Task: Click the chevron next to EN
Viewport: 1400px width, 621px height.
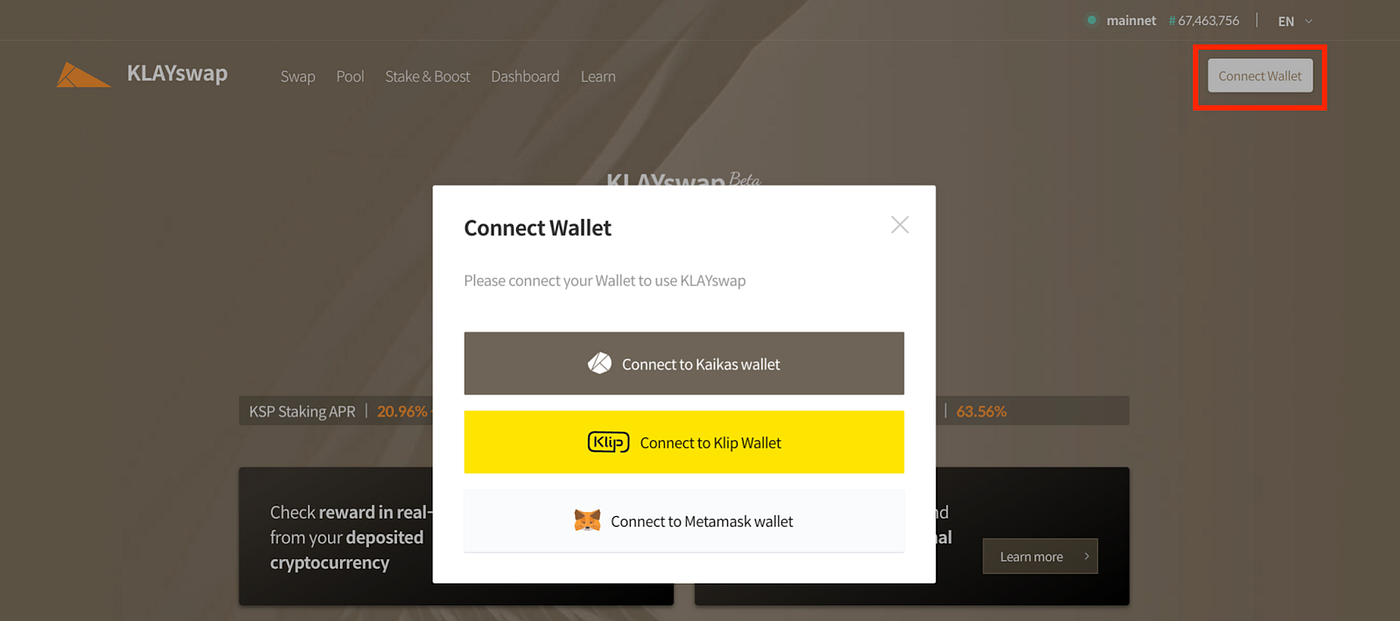Action: 1308,20
